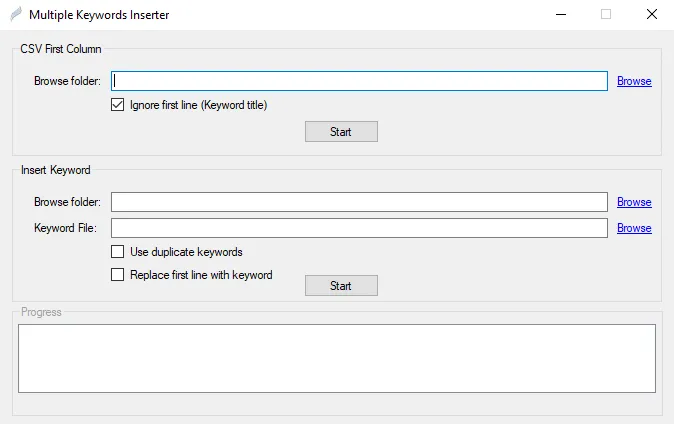
Task: Focus the Keyword File text field
Action: 359,228
